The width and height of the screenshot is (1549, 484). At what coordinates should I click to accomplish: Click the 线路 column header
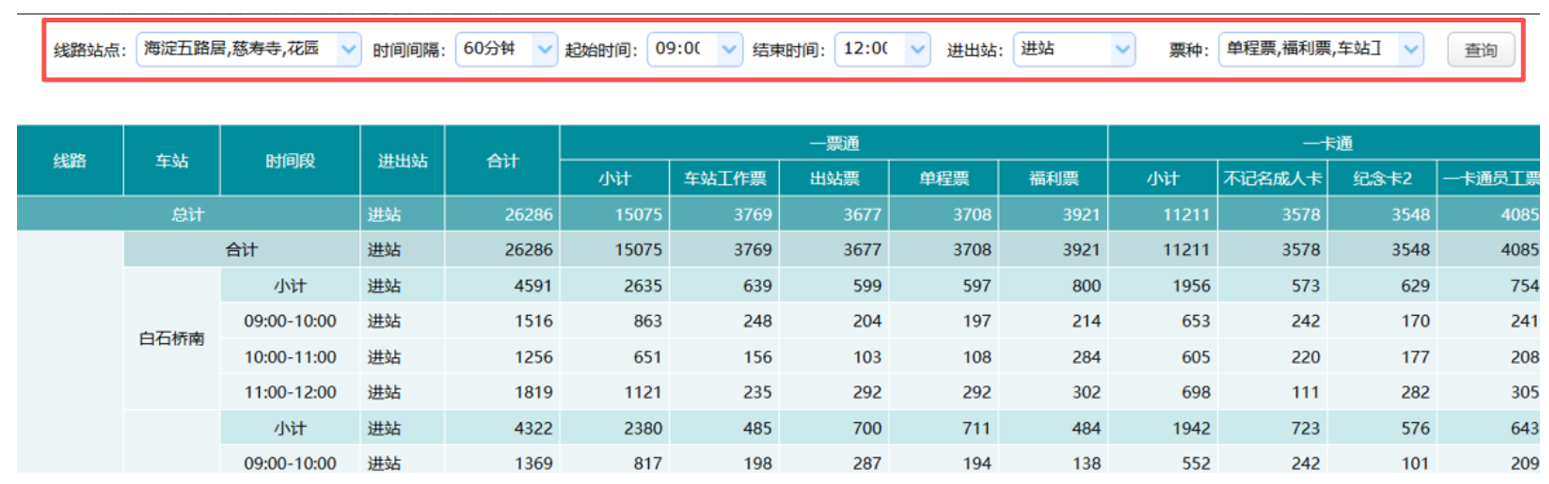(x=69, y=160)
